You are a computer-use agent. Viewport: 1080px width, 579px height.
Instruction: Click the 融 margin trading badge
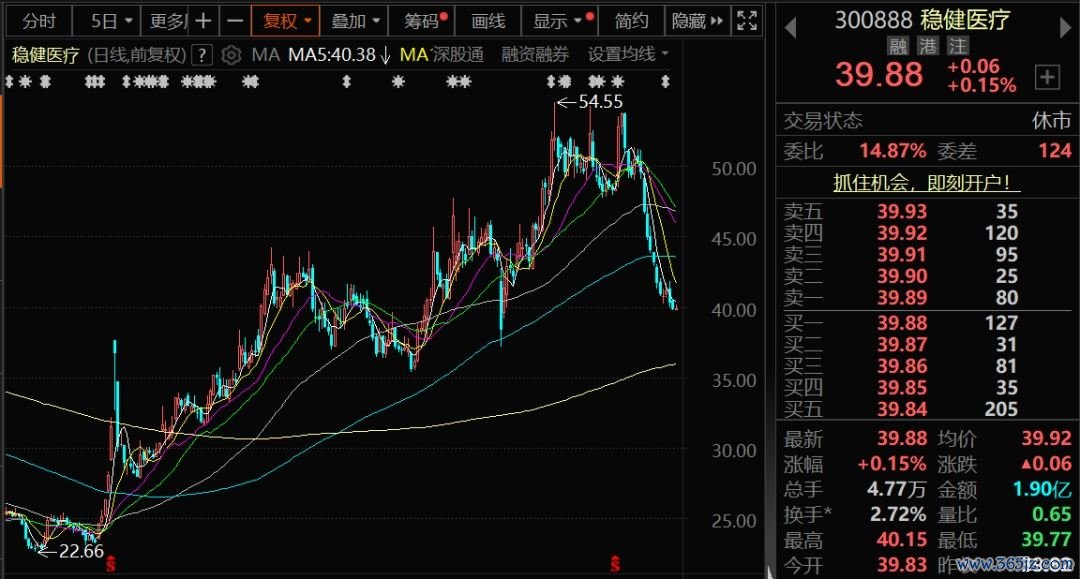pos(898,46)
